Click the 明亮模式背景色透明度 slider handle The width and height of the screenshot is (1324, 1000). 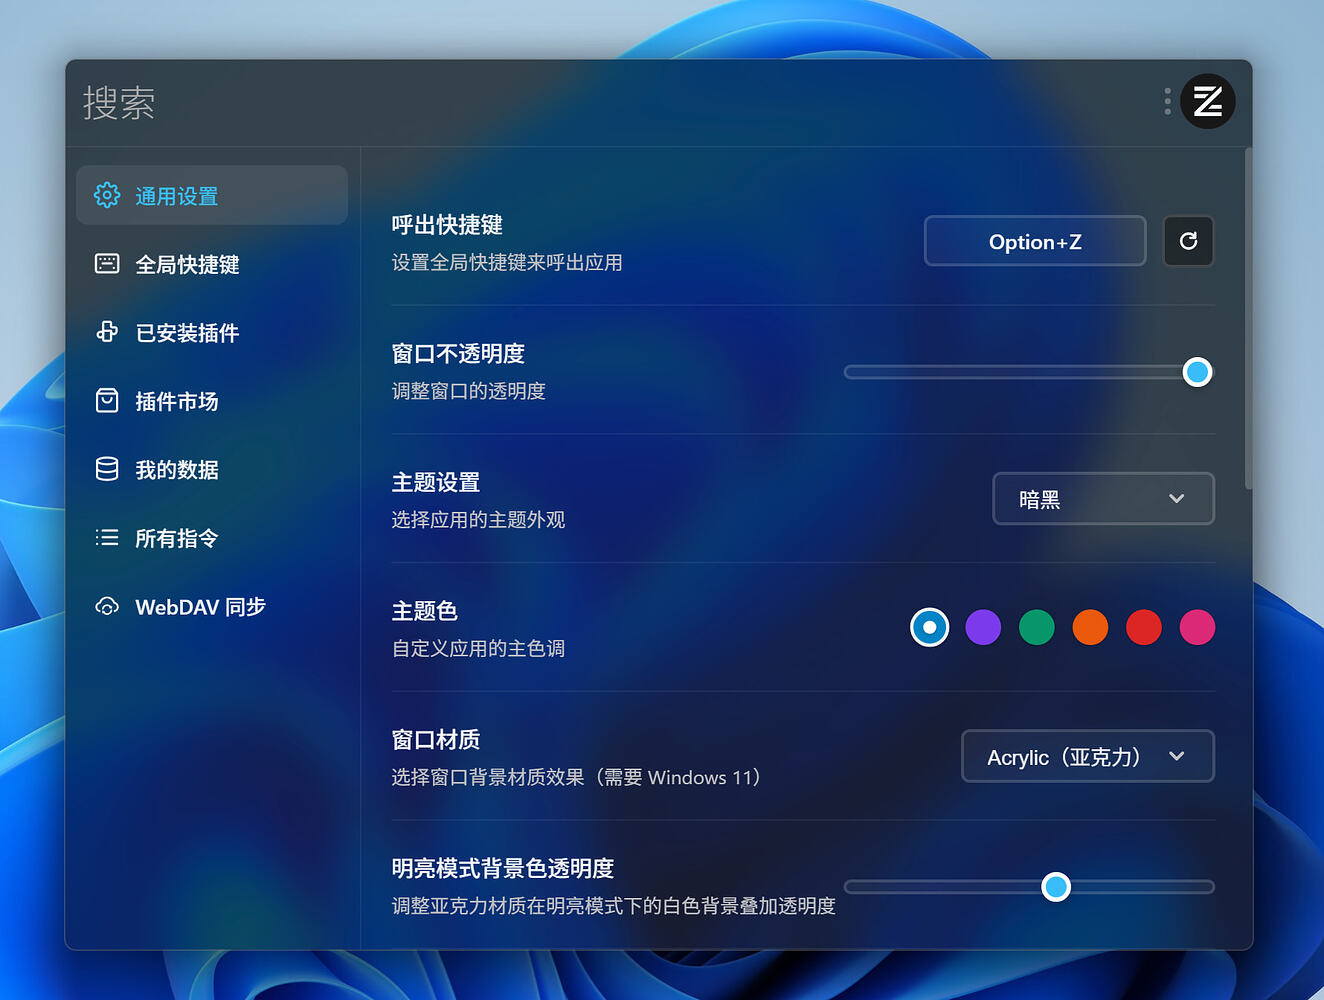[1056, 886]
